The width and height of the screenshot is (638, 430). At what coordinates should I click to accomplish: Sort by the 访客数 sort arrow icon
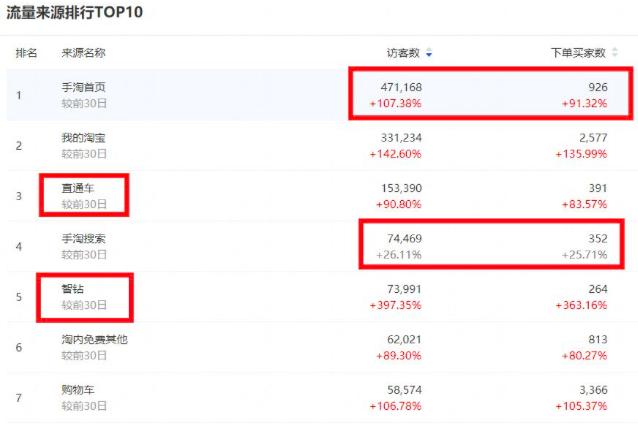429,53
